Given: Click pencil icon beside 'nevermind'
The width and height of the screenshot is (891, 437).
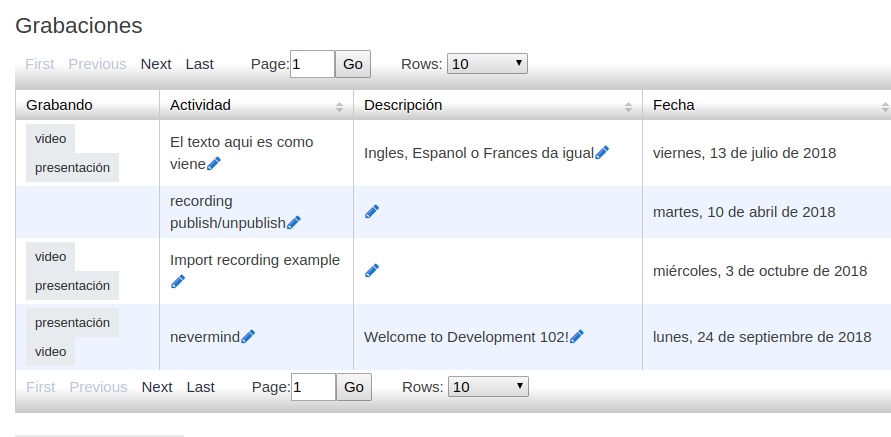Looking at the screenshot, I should click(x=248, y=337).
